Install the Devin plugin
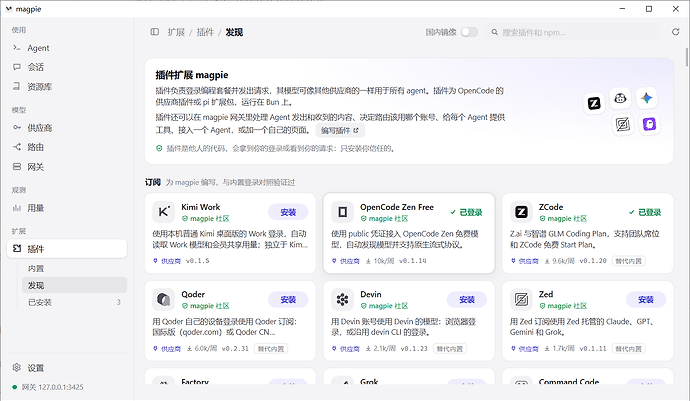 (x=467, y=299)
